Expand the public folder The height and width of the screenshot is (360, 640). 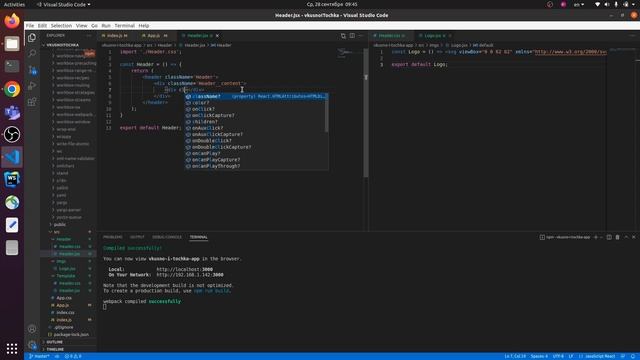pyautogui.click(x=60, y=224)
